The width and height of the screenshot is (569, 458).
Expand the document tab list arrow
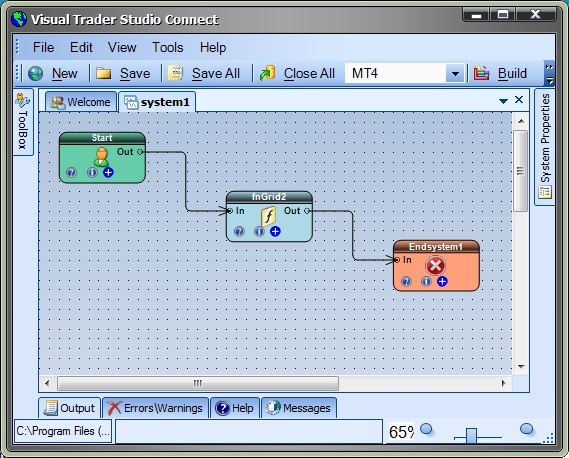(503, 101)
